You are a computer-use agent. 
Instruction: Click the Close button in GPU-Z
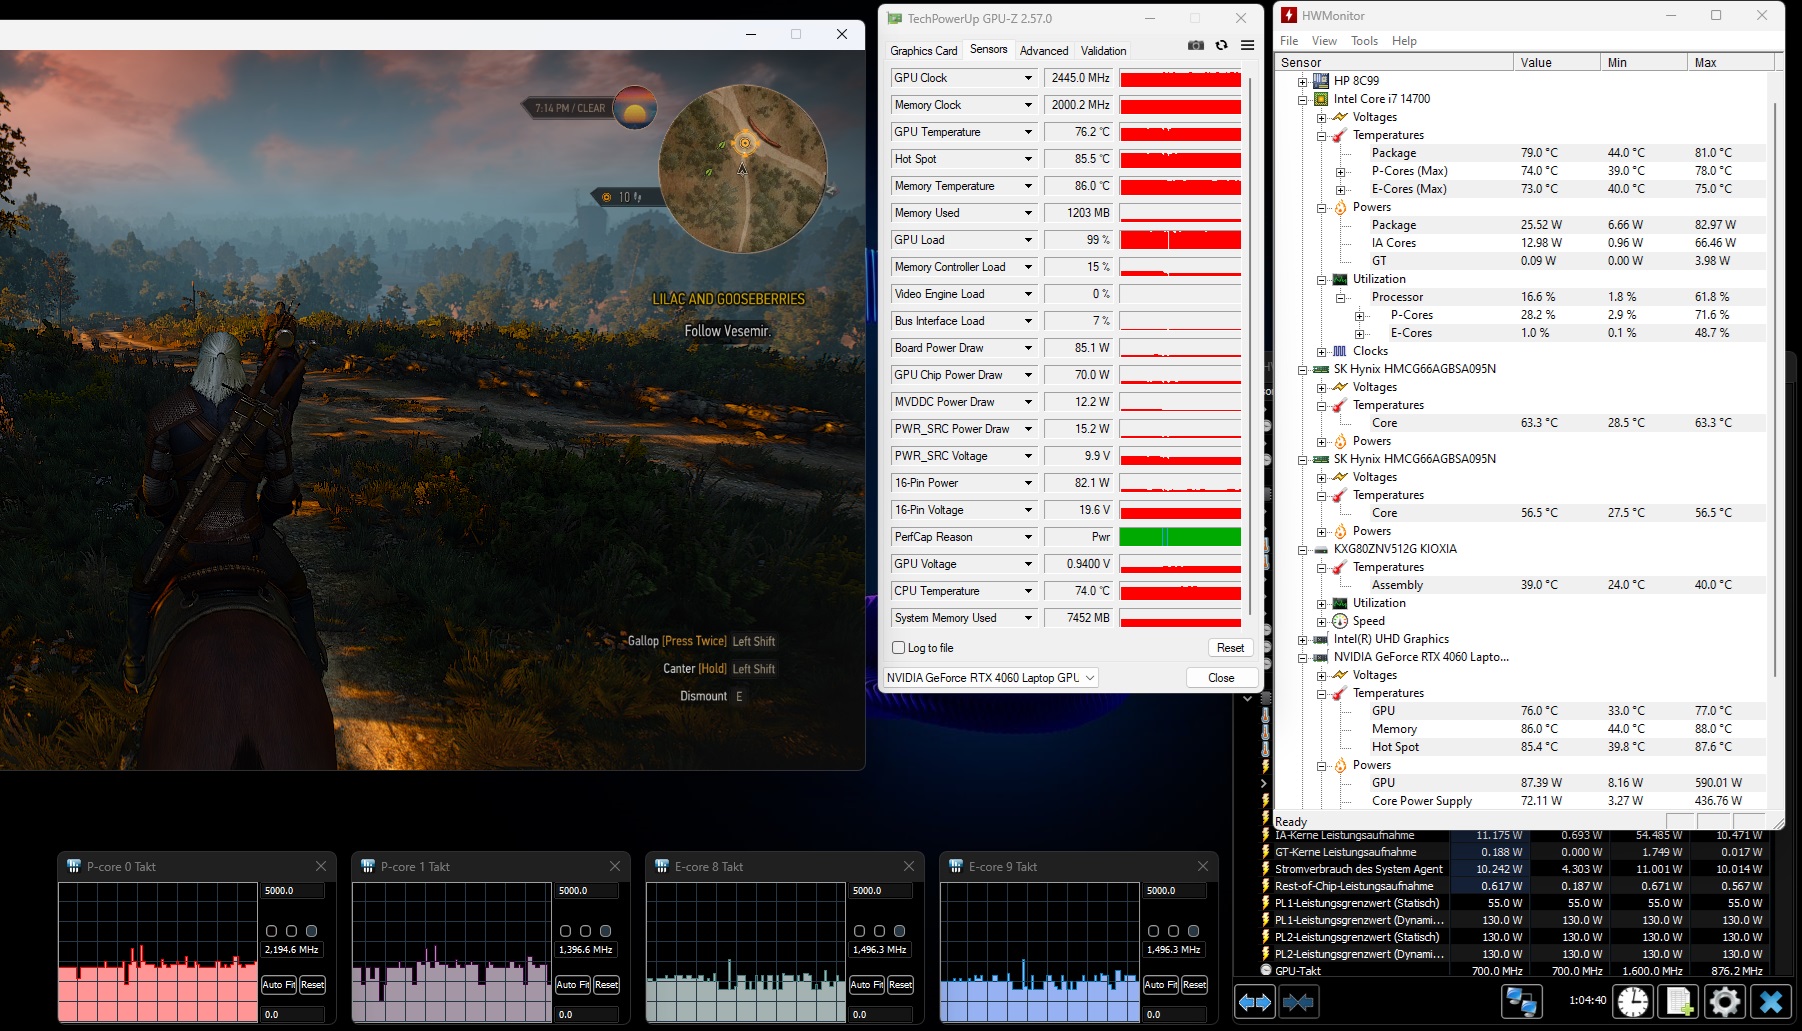1221,678
